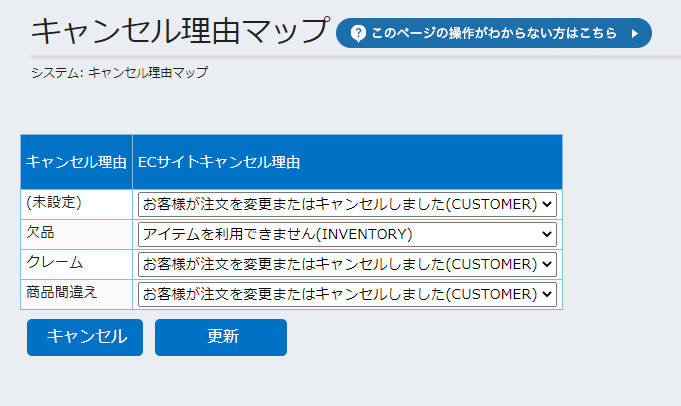This screenshot has width=681, height=406.
Task: Click the chevron arrow in the クレーム row
Action: (x=547, y=264)
